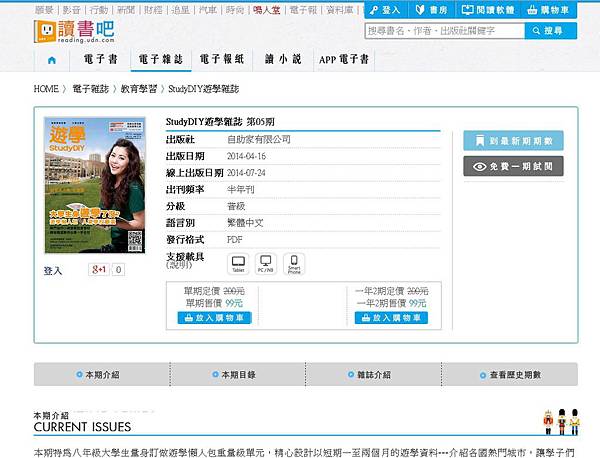Click 行動 link in top navigation
600x458 pixels.
[99, 10]
